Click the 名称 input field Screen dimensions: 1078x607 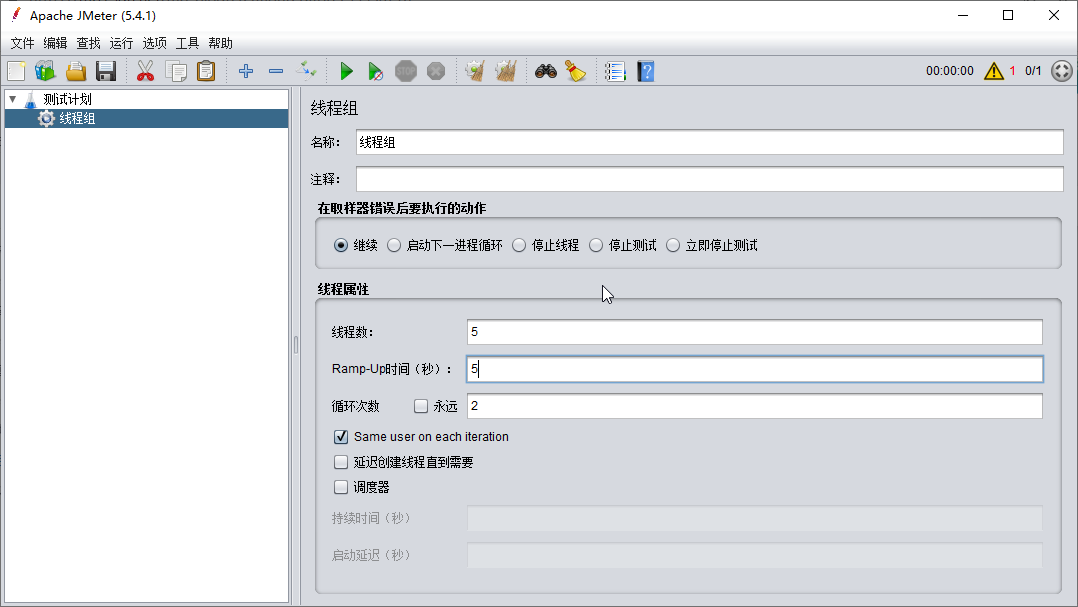point(710,142)
